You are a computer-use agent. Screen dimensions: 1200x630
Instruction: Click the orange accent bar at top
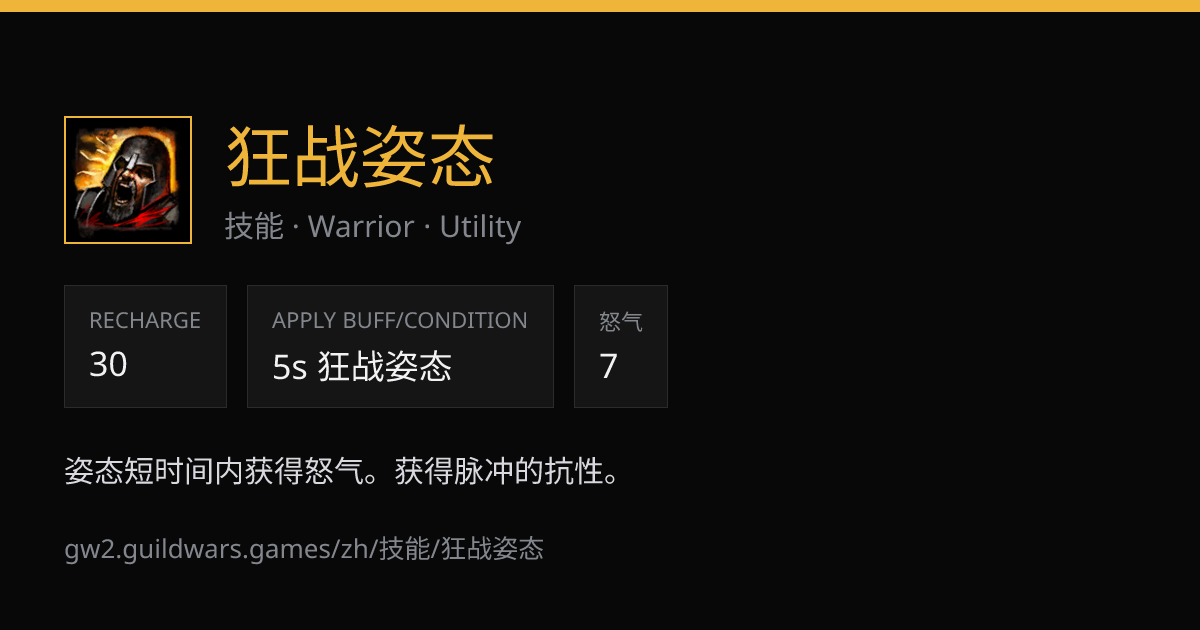tap(600, 6)
